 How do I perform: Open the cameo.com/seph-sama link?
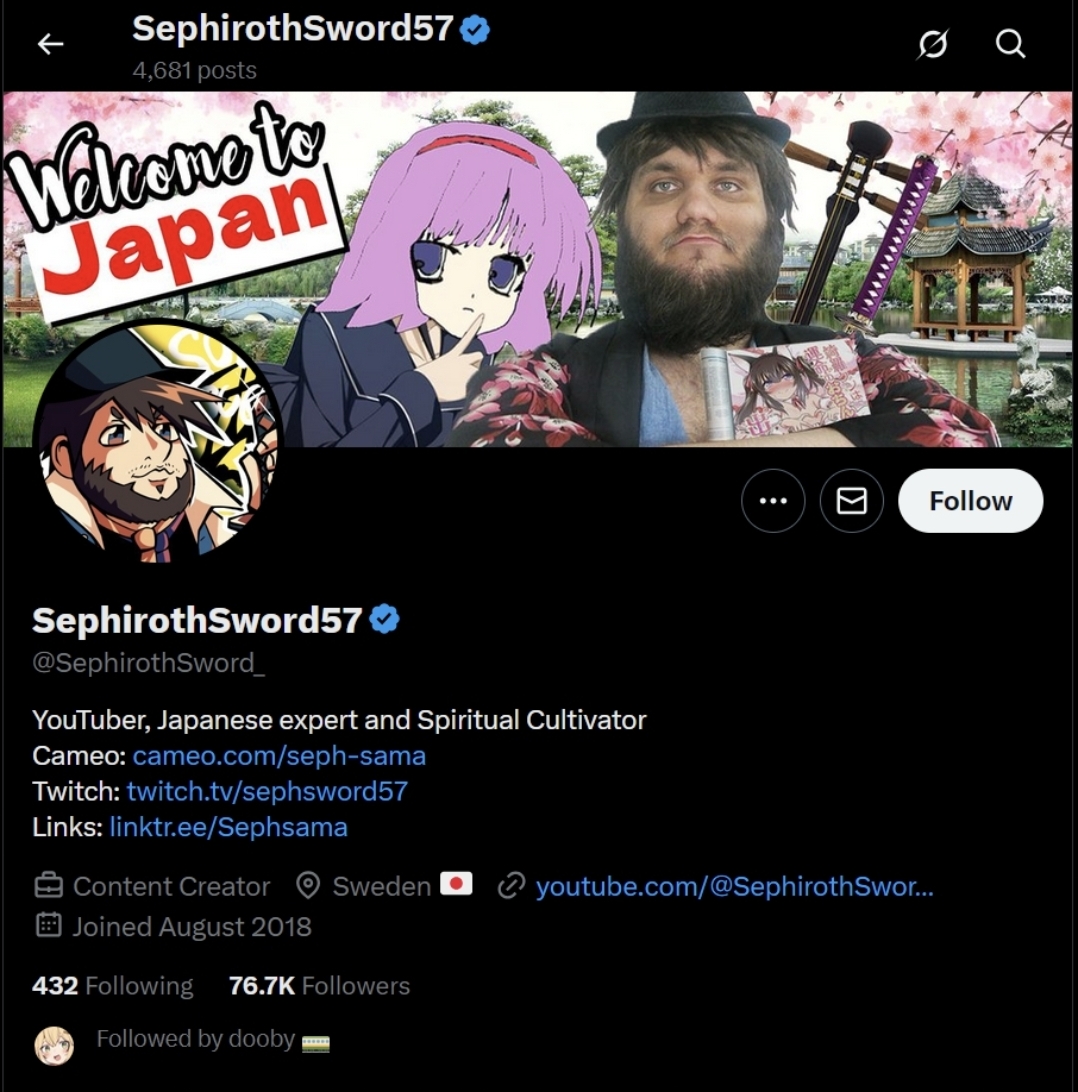click(279, 756)
